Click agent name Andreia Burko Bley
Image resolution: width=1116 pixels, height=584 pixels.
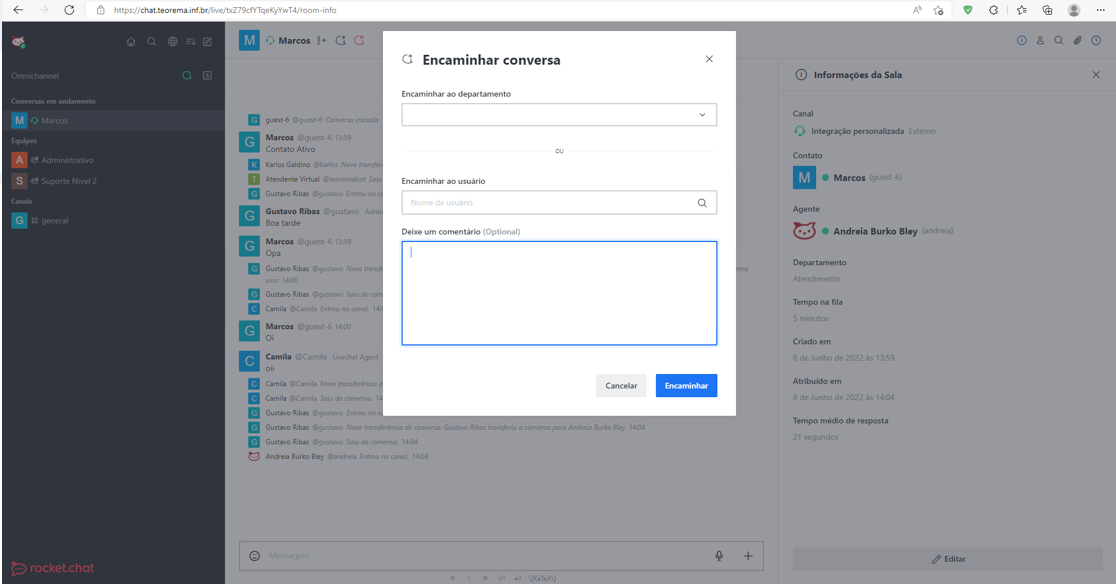pyautogui.click(x=875, y=231)
